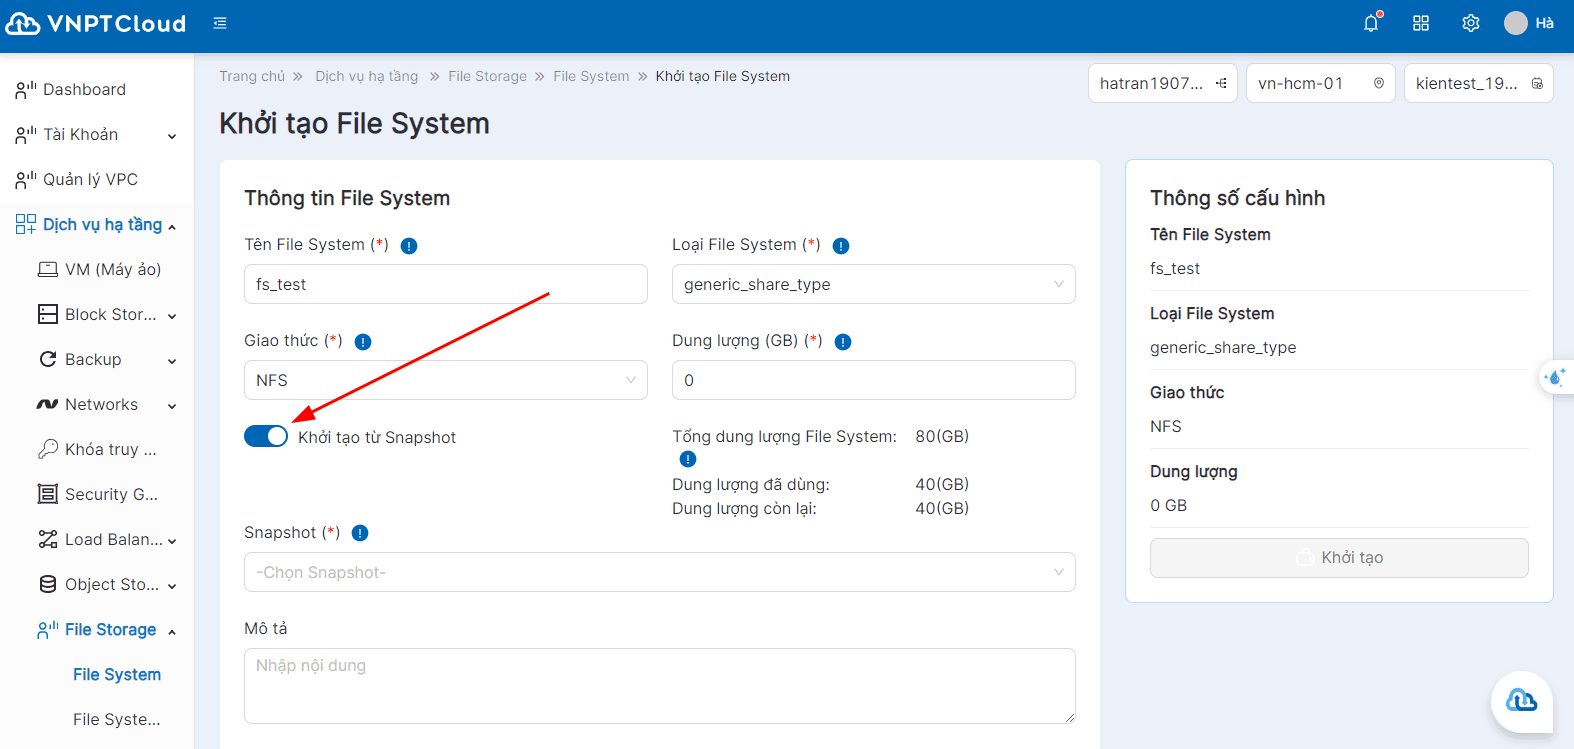Click the floating water-drop widget at right edge
The width and height of the screenshot is (1574, 749).
(1556, 378)
